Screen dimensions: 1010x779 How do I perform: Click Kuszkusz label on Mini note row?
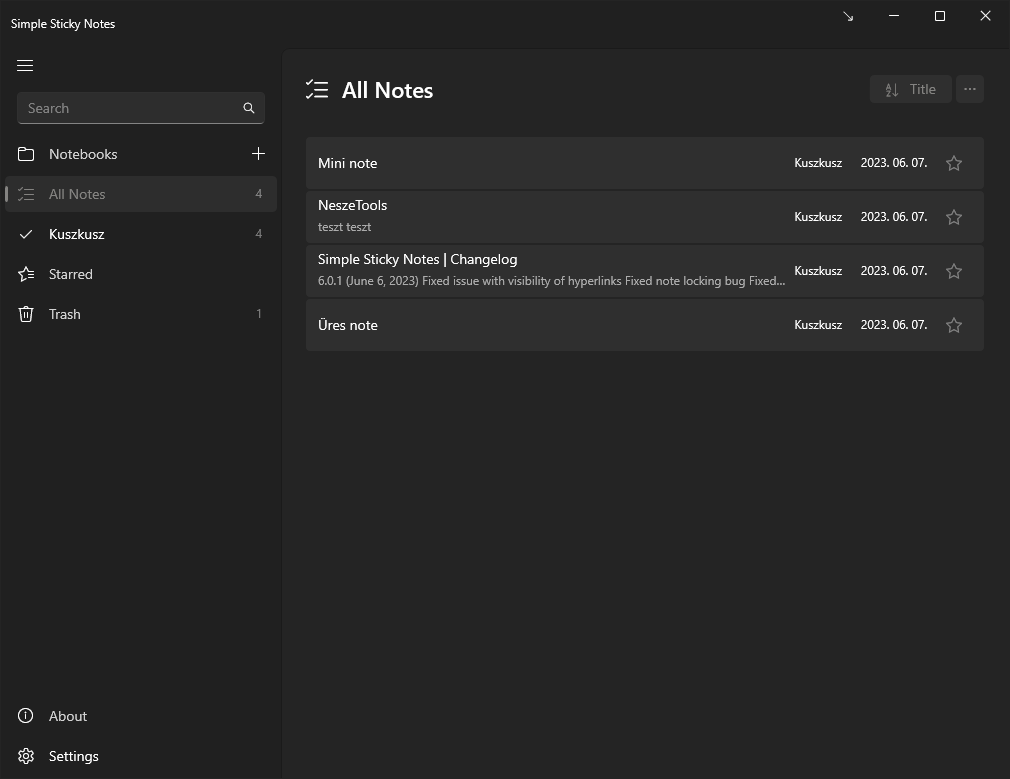[818, 163]
